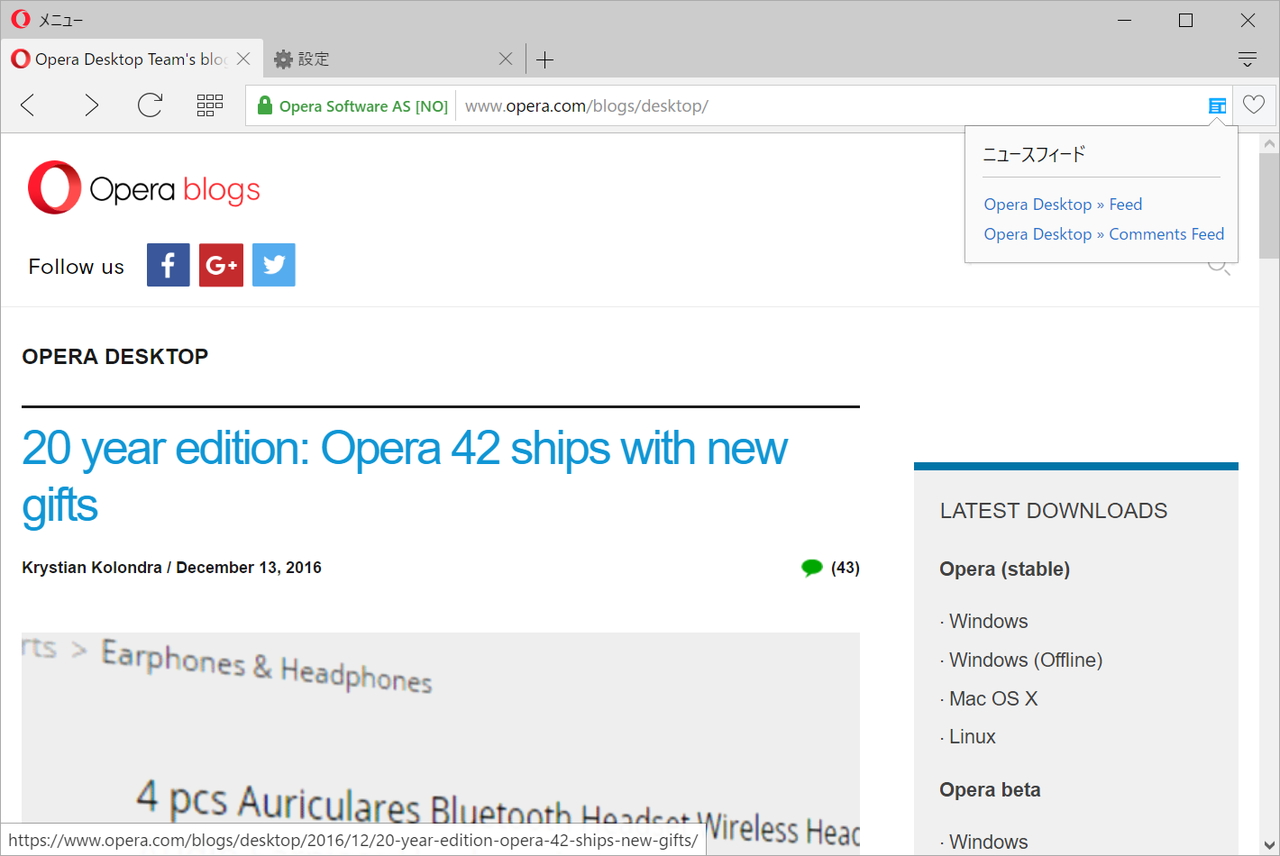This screenshot has width=1280, height=856.
Task: Open the Speed Dial grid
Action: 210,105
